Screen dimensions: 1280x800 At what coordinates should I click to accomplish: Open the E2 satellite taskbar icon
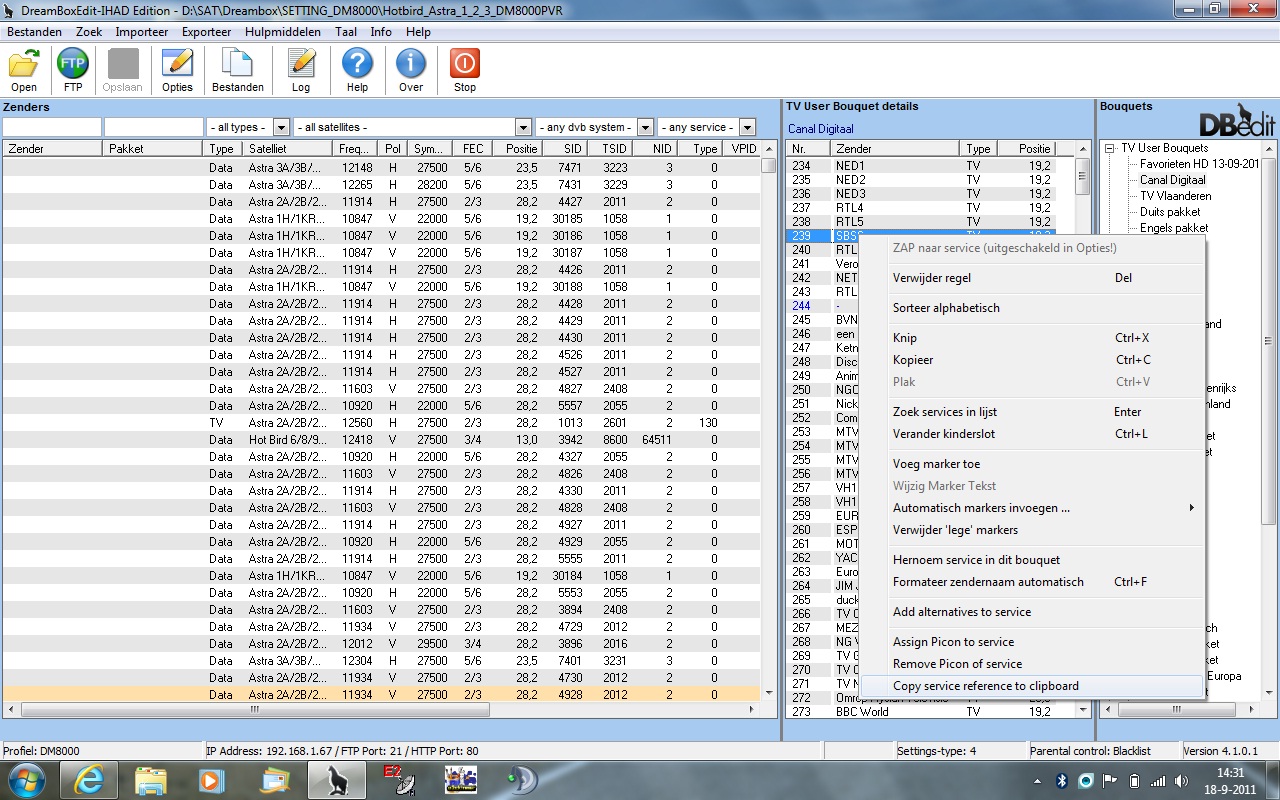pyautogui.click(x=398, y=780)
